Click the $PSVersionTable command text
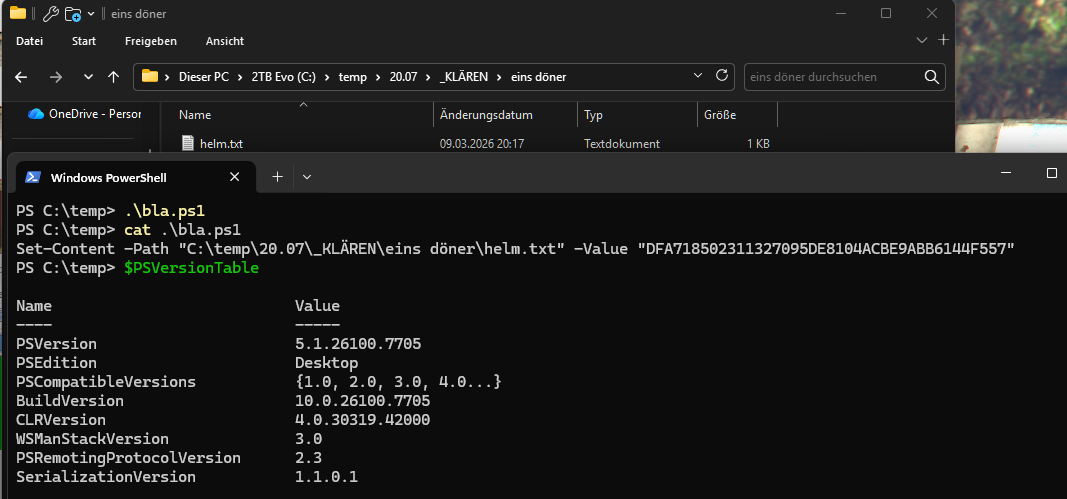The image size is (1067, 499). 191,268
